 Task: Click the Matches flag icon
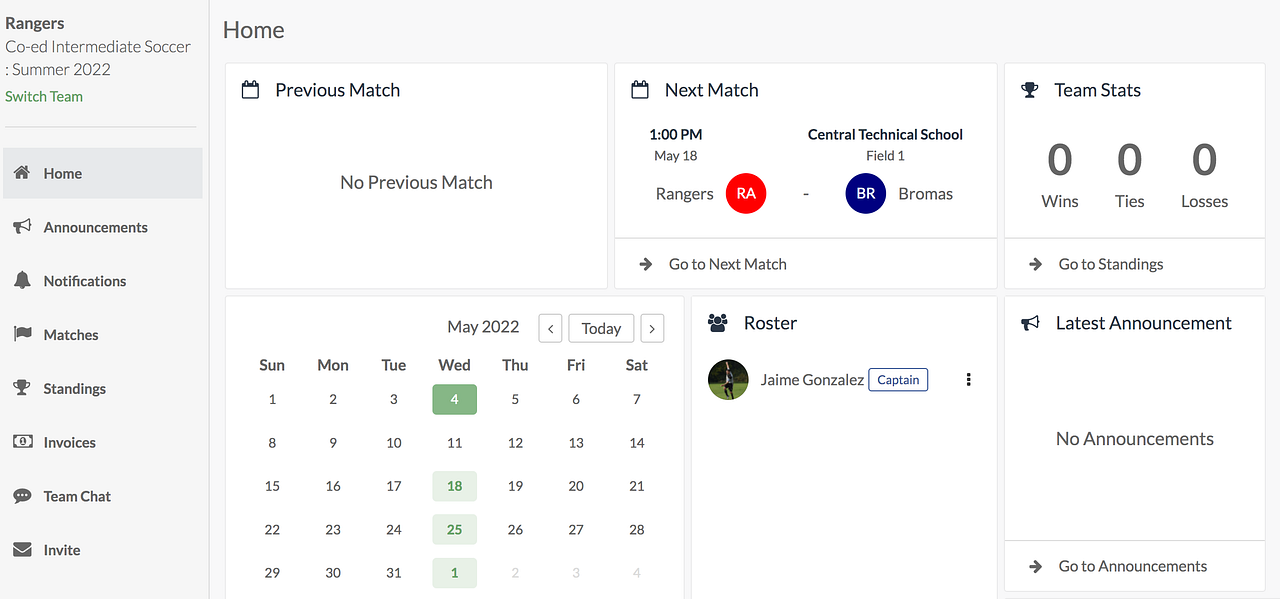[x=22, y=335]
